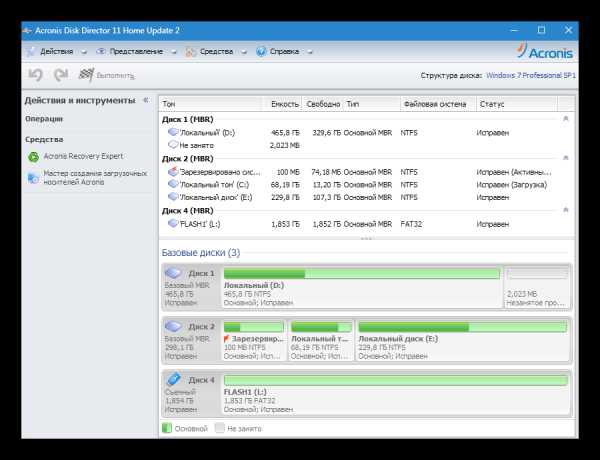Click the Redo arrow icon

[61, 75]
